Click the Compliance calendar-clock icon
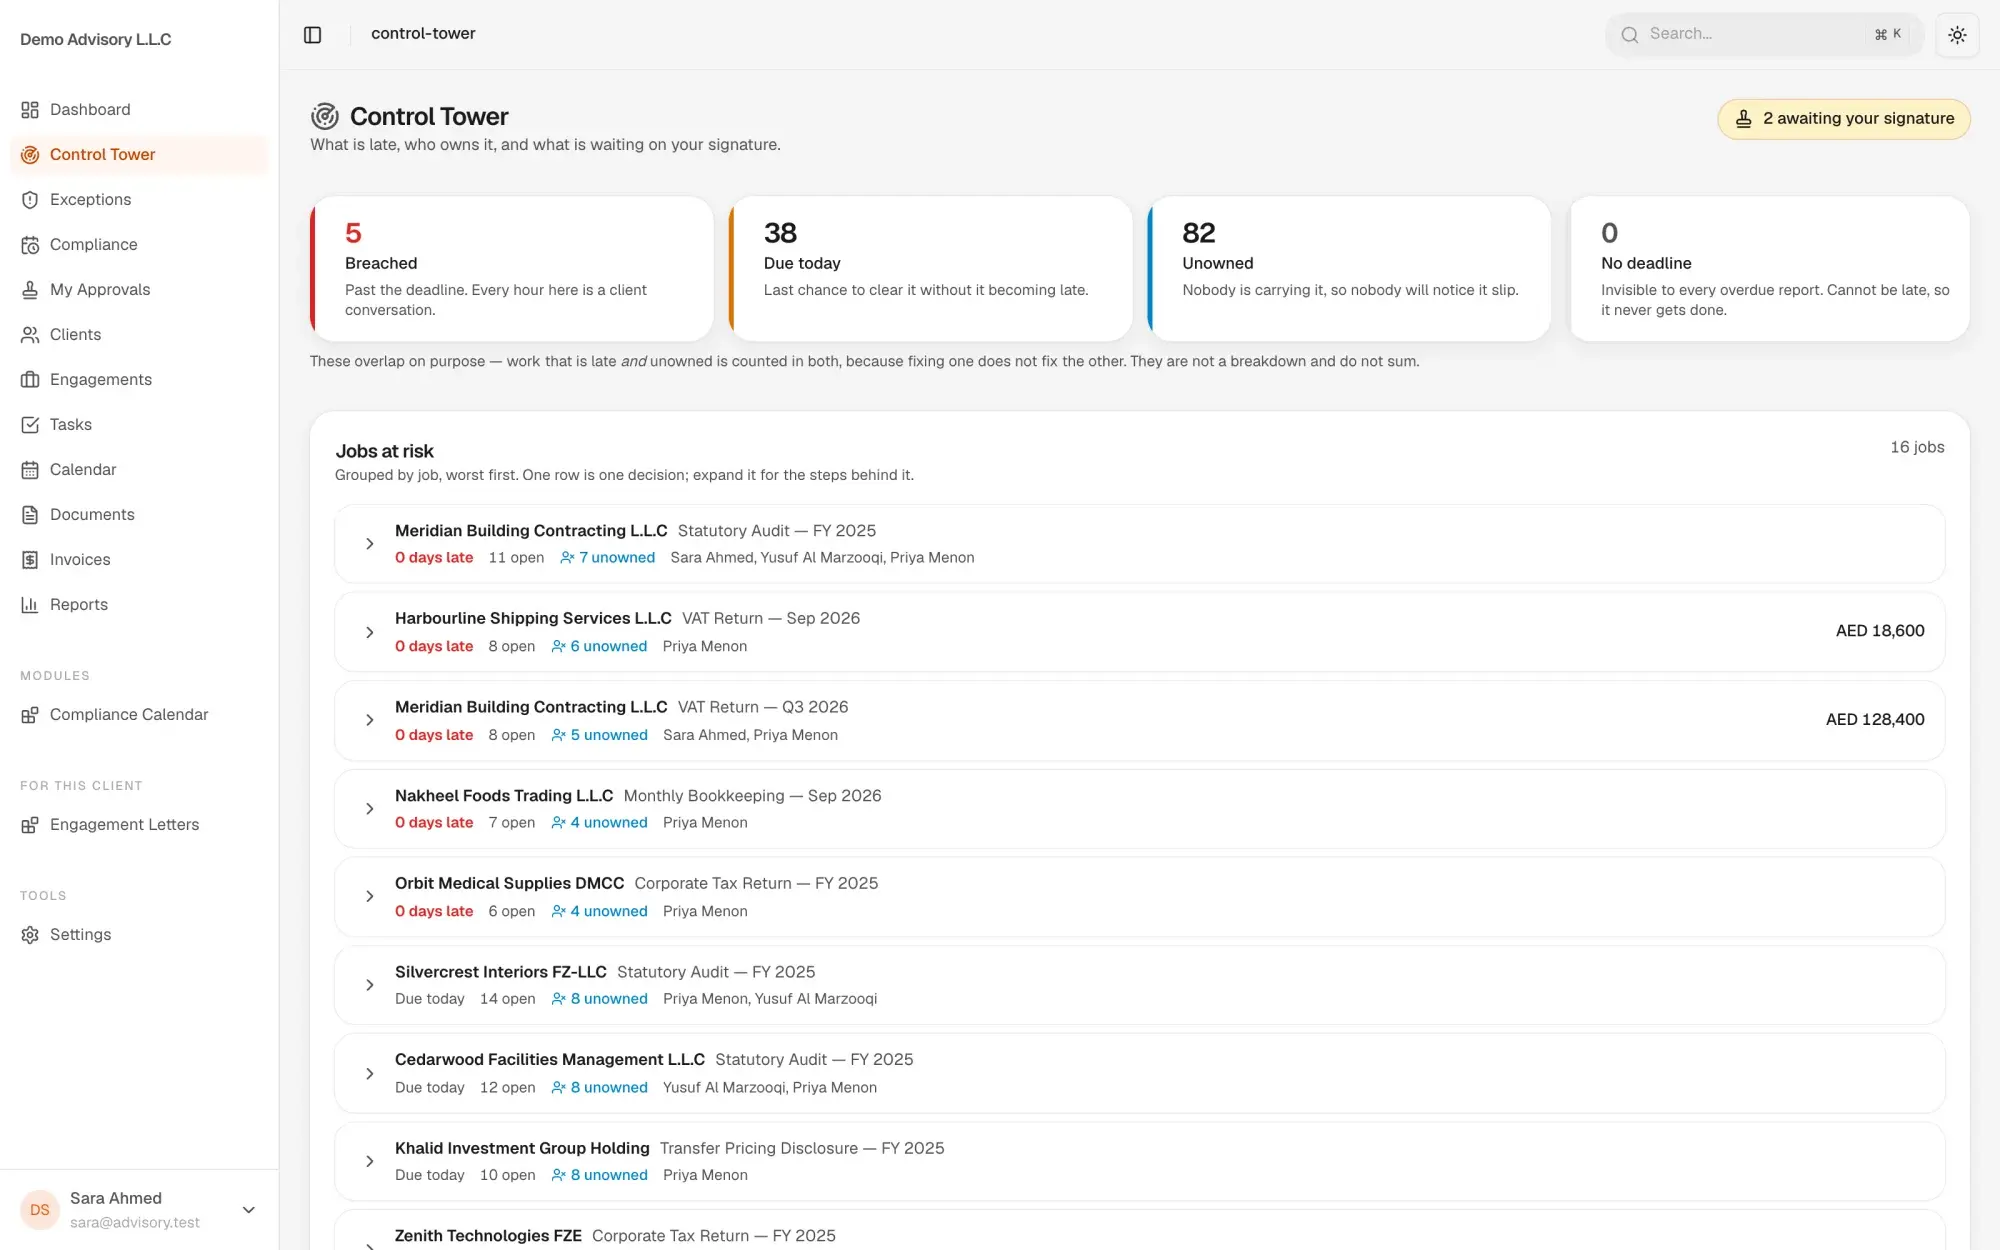2000x1250 pixels. [x=30, y=245]
